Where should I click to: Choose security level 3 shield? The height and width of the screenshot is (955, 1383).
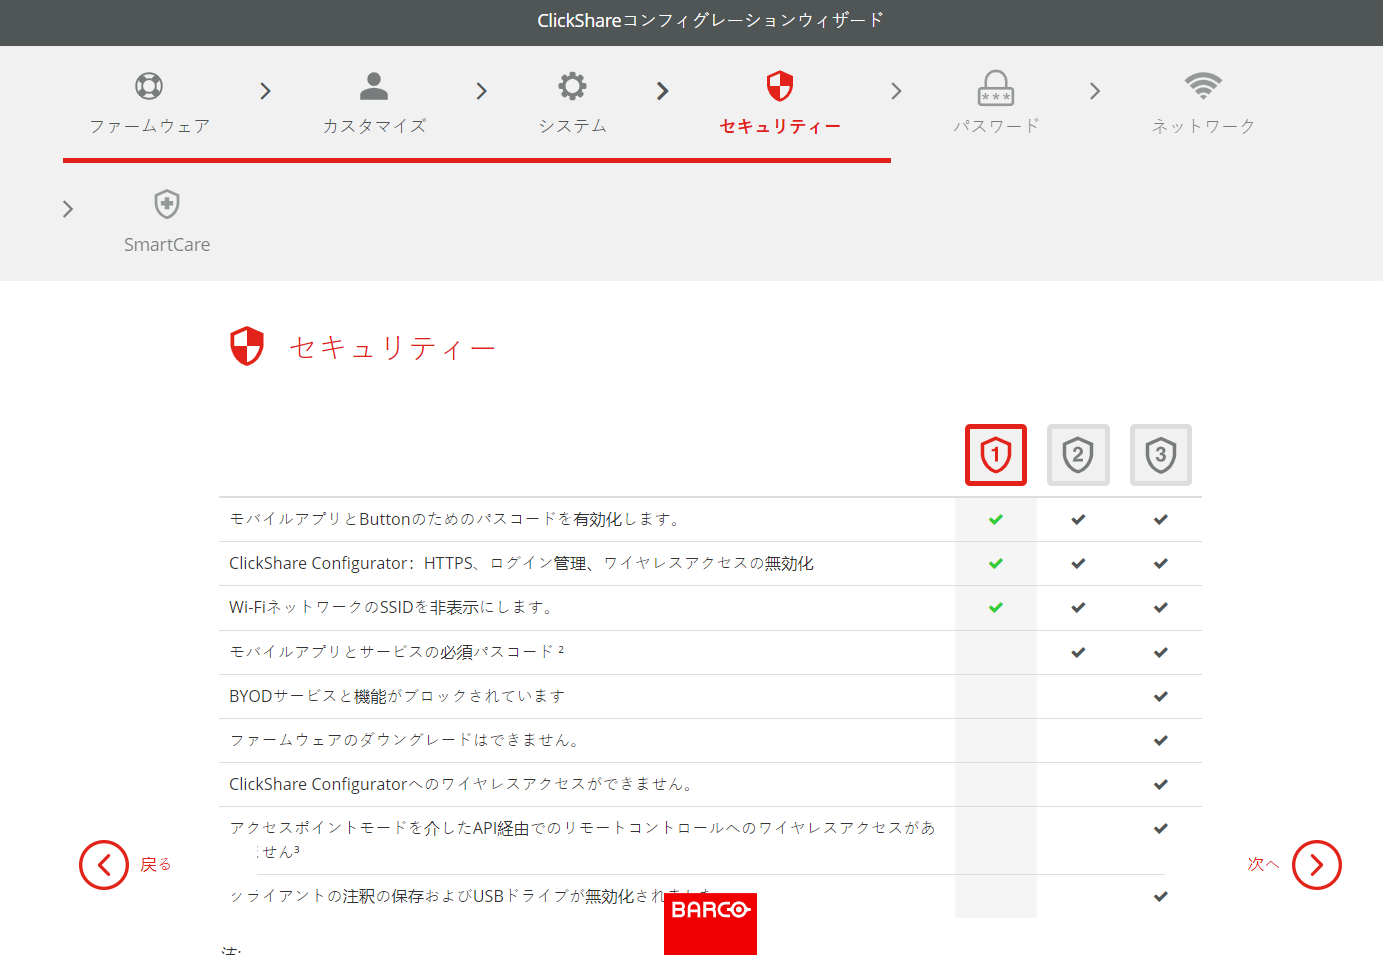[x=1161, y=455]
